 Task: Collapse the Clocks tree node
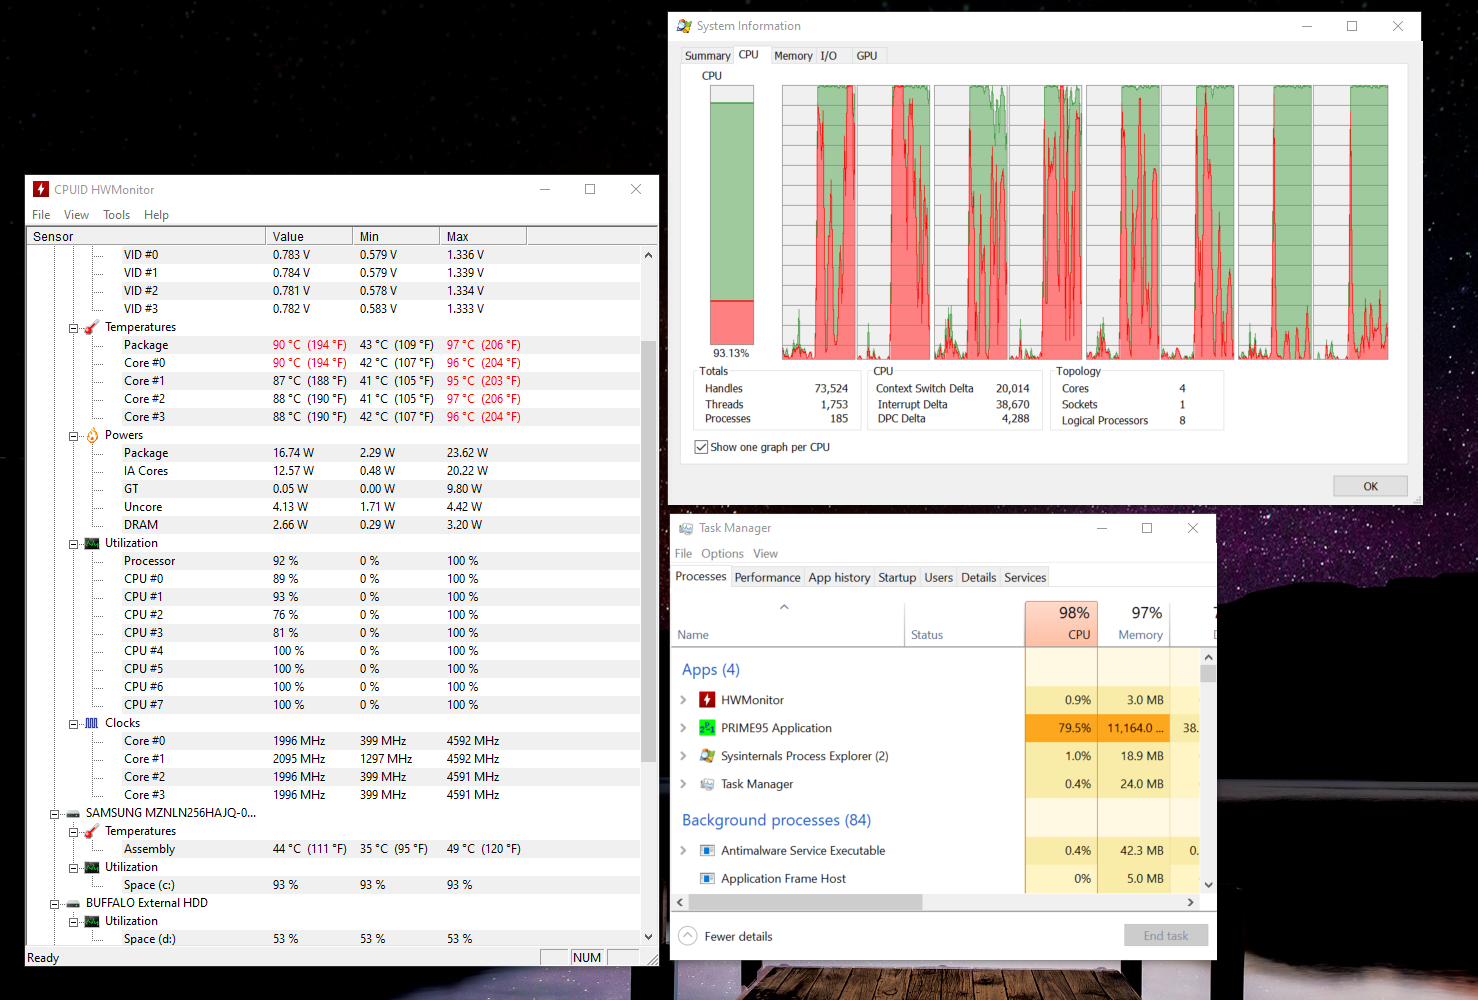click(73, 724)
